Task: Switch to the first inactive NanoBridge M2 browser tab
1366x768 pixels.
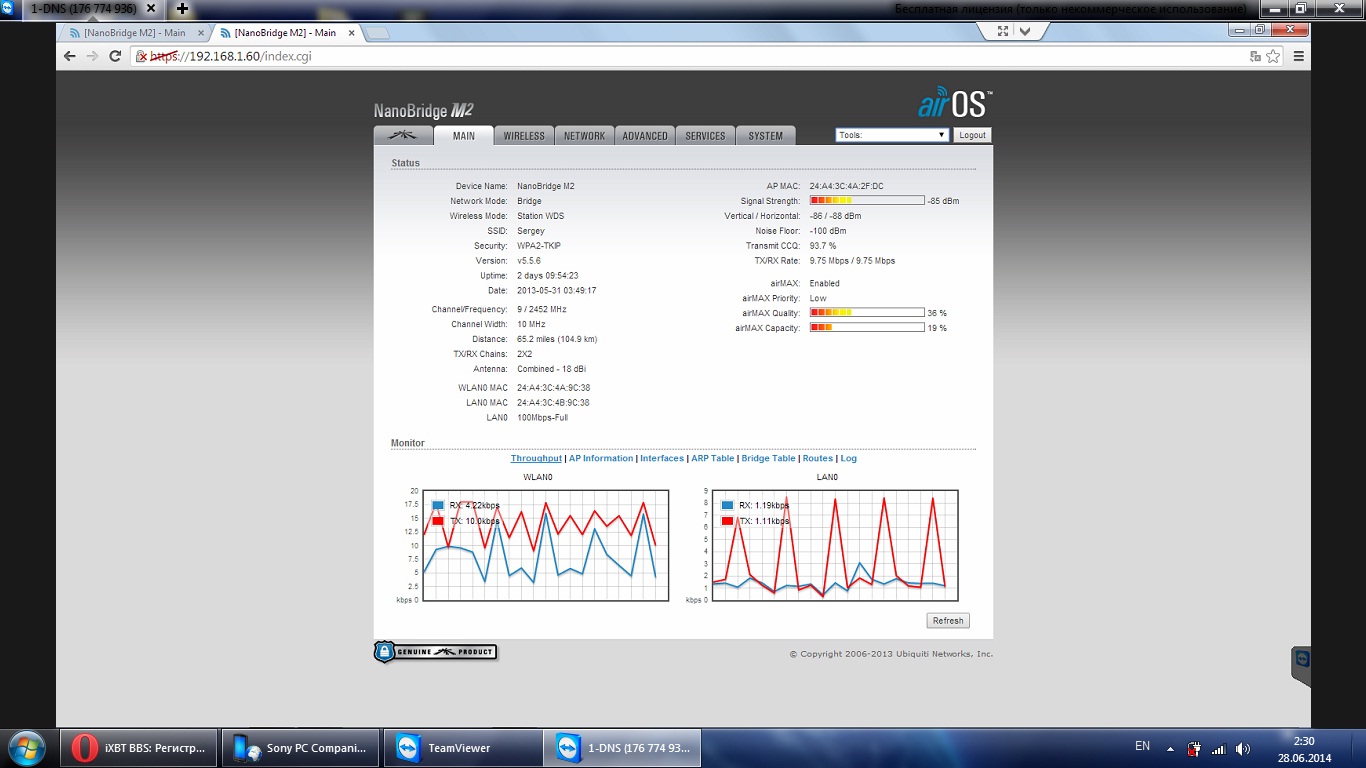Action: pos(133,33)
